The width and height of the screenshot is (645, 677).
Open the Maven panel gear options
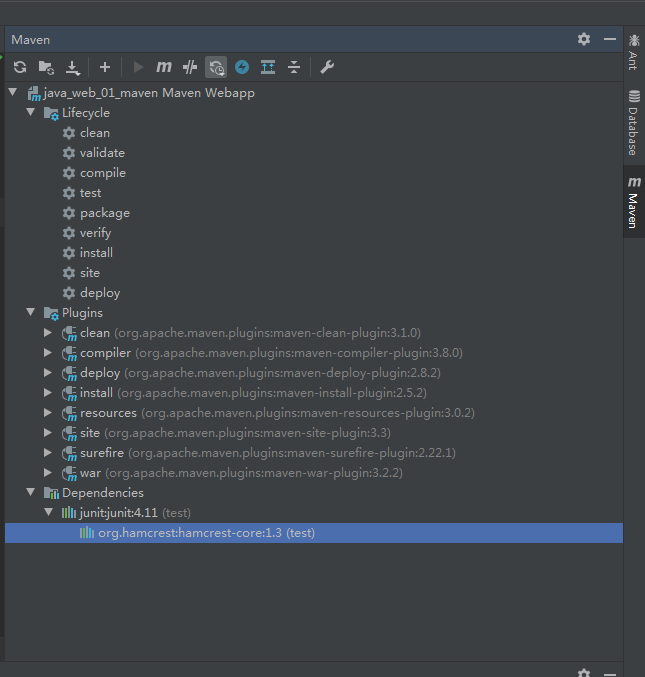[x=584, y=39]
